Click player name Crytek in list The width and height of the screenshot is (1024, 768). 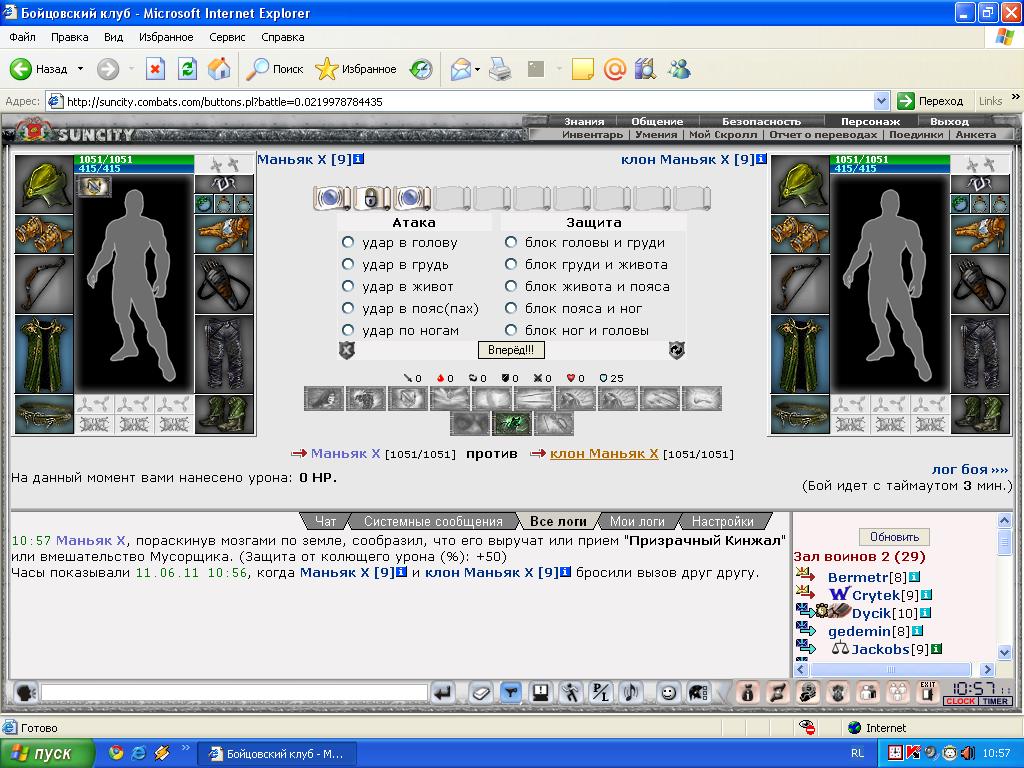(x=876, y=596)
